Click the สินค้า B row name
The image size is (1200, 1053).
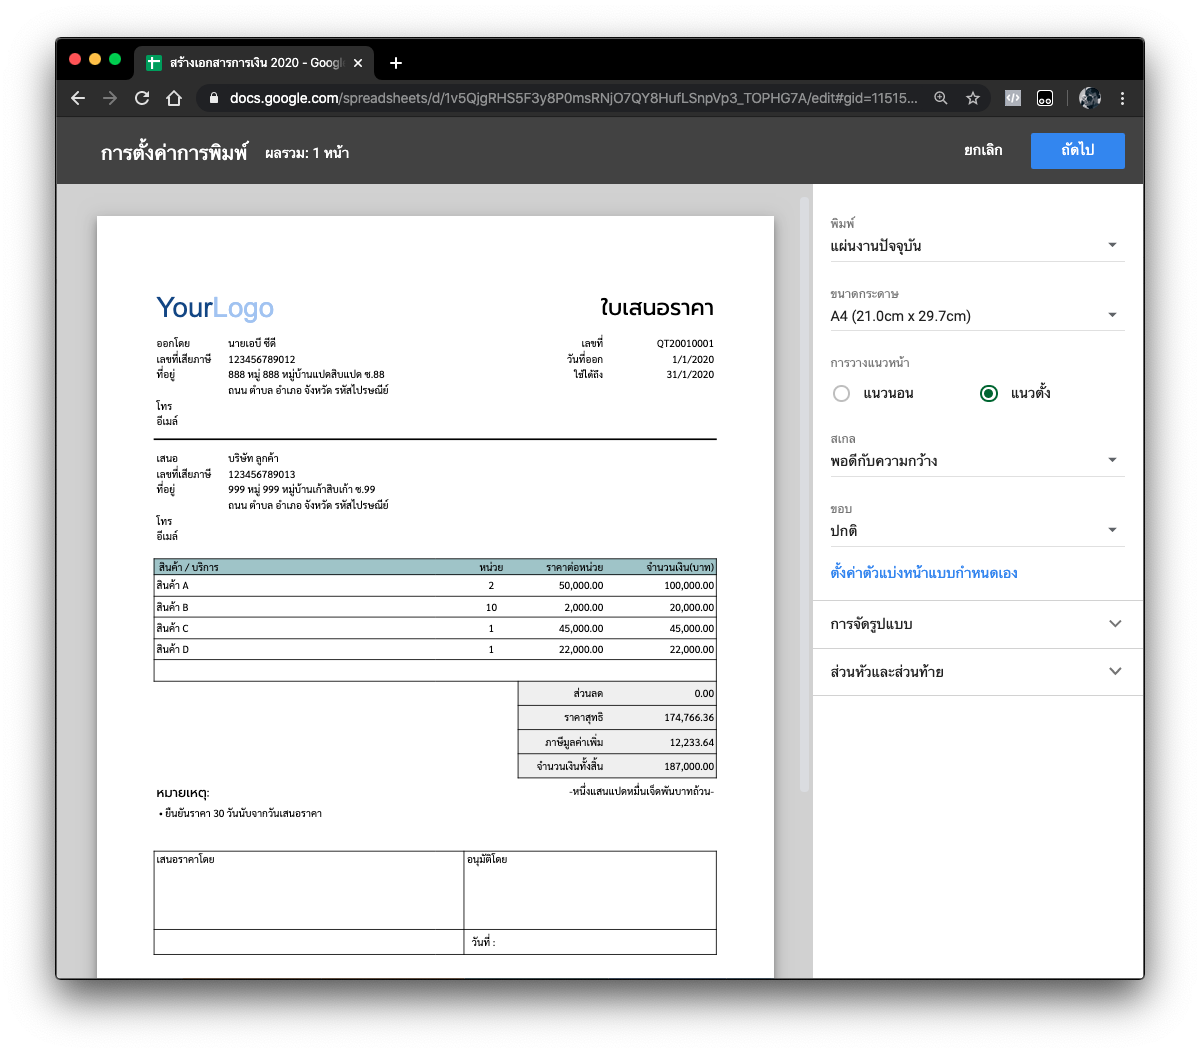click(172, 607)
